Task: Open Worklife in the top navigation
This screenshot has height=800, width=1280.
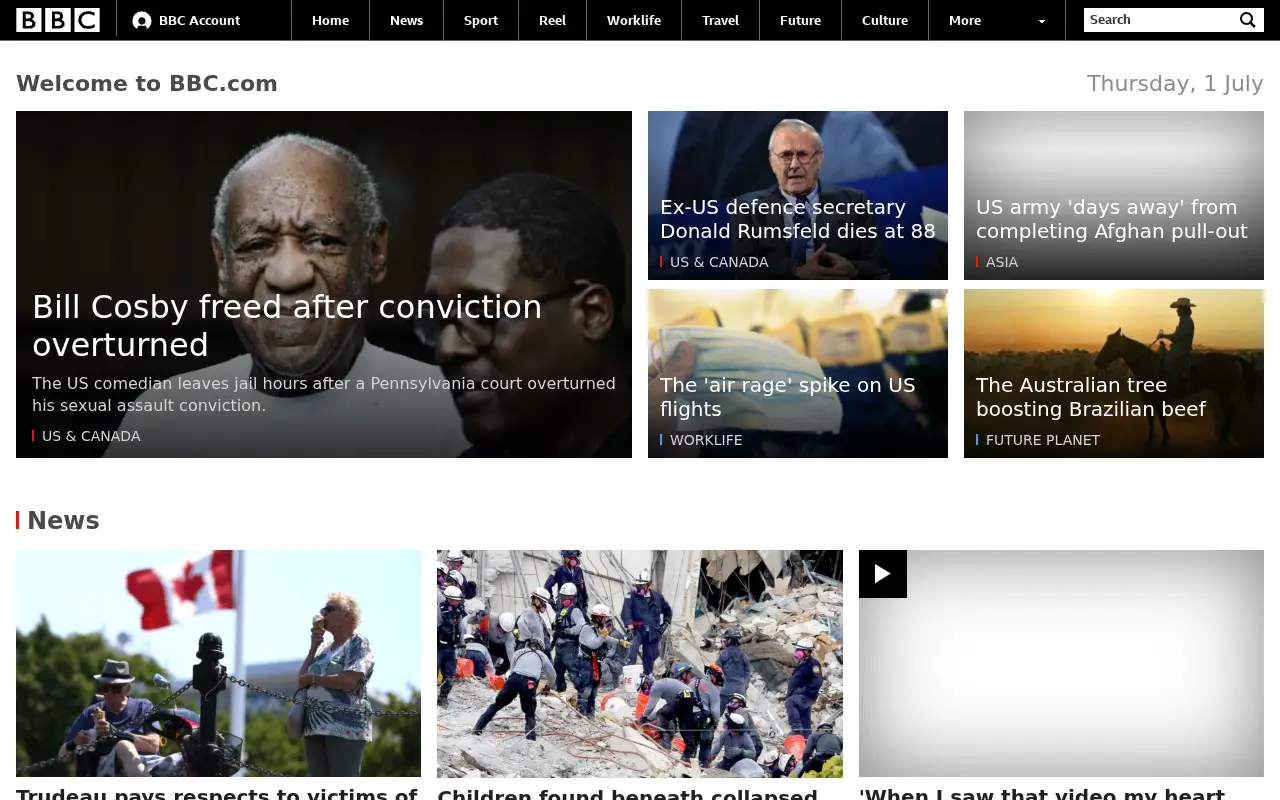Action: [634, 20]
